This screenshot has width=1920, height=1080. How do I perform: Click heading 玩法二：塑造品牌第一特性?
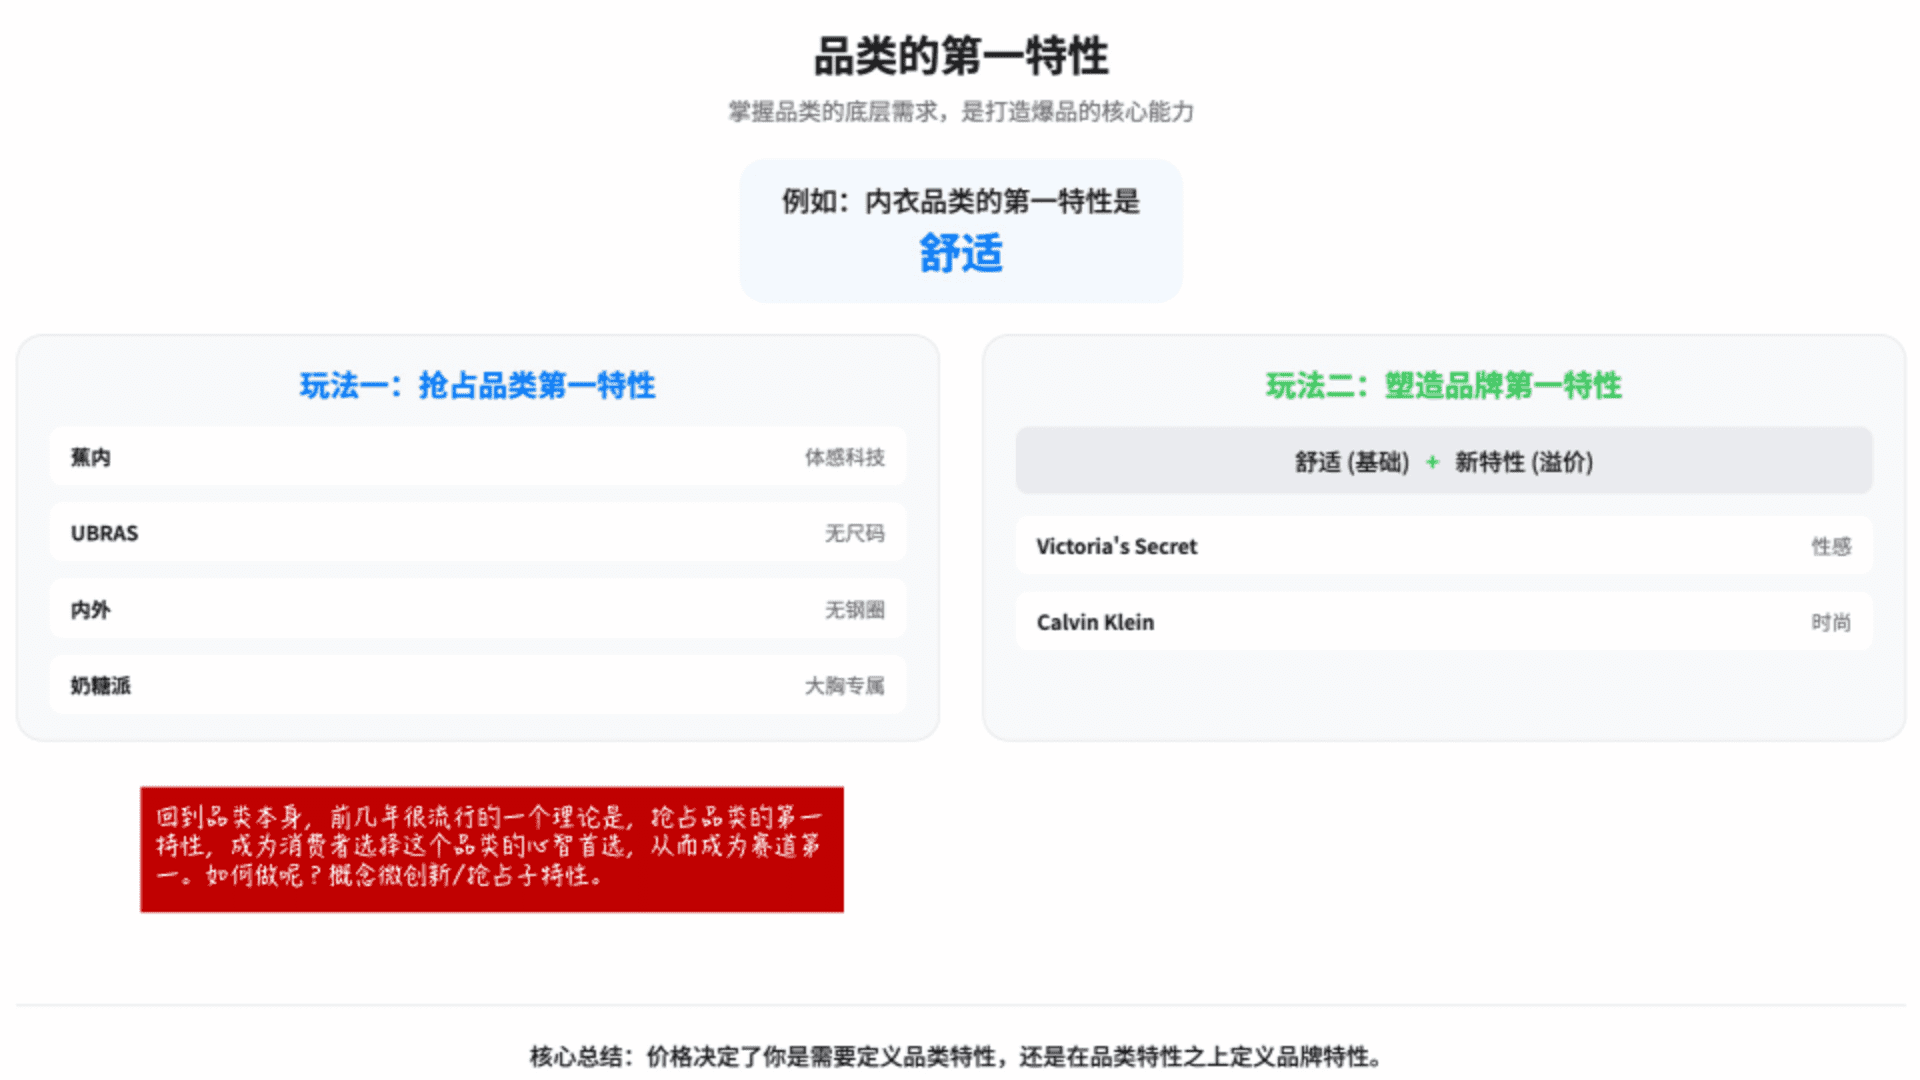pos(1444,385)
